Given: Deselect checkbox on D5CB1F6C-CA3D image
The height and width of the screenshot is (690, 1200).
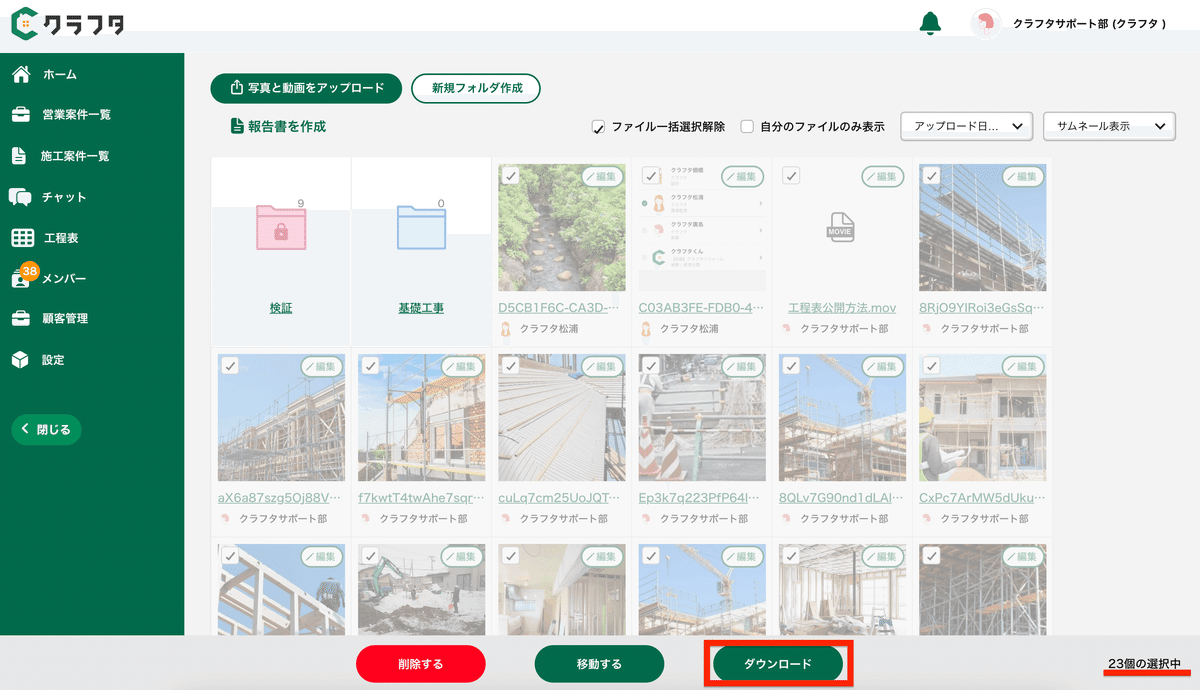Looking at the screenshot, I should [511, 176].
